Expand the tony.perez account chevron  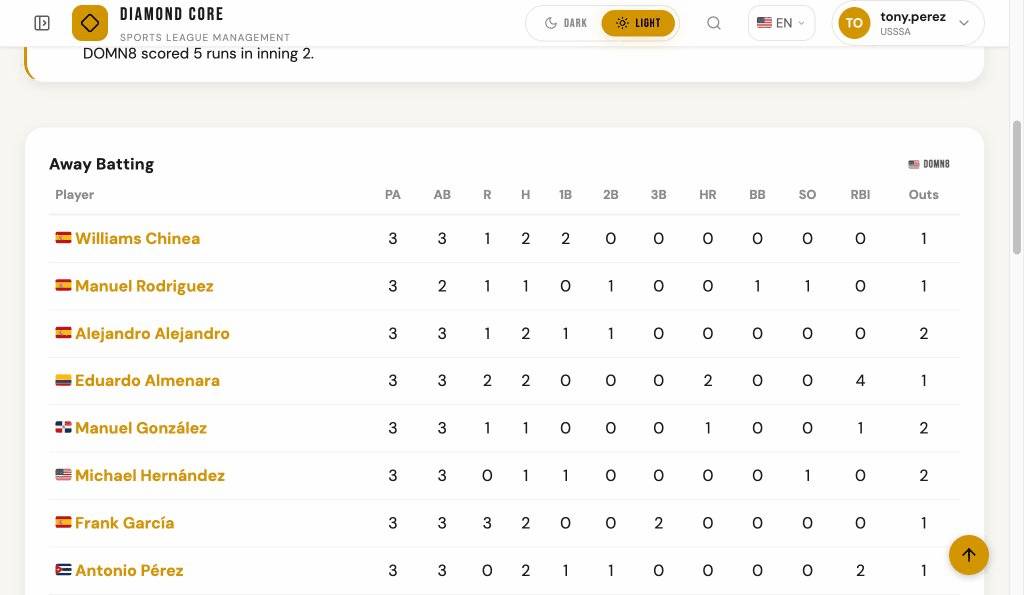pos(962,22)
